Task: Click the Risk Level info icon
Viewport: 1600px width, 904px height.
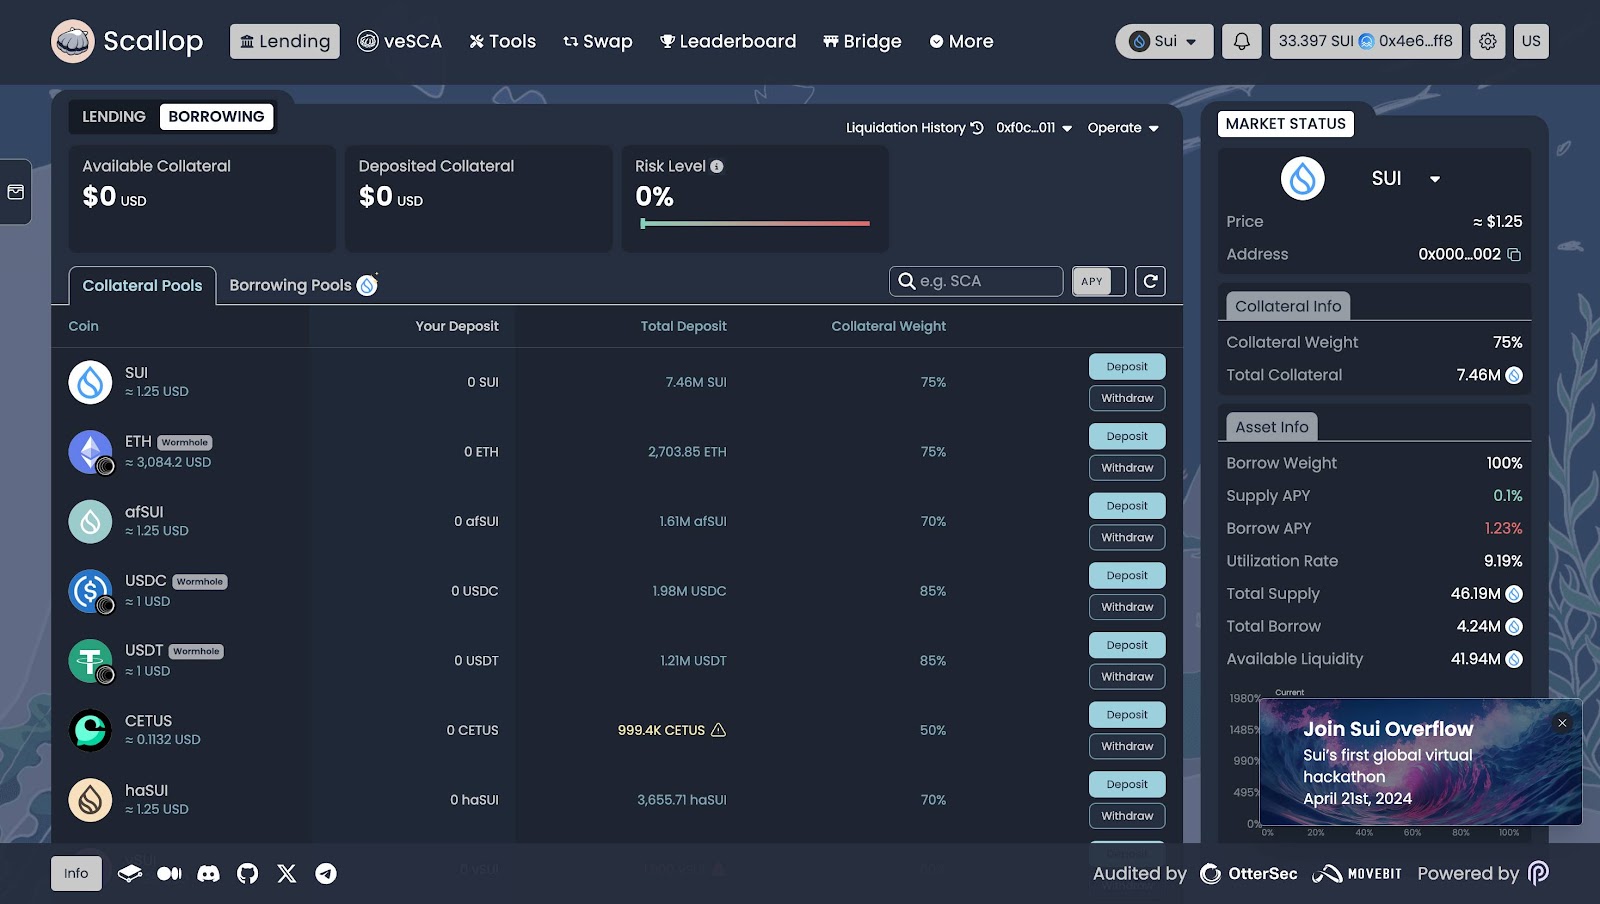Action: [x=717, y=166]
